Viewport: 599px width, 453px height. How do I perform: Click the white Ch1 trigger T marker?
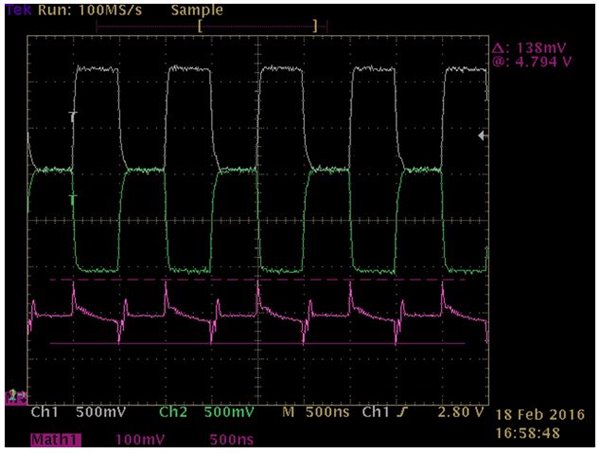[72, 116]
